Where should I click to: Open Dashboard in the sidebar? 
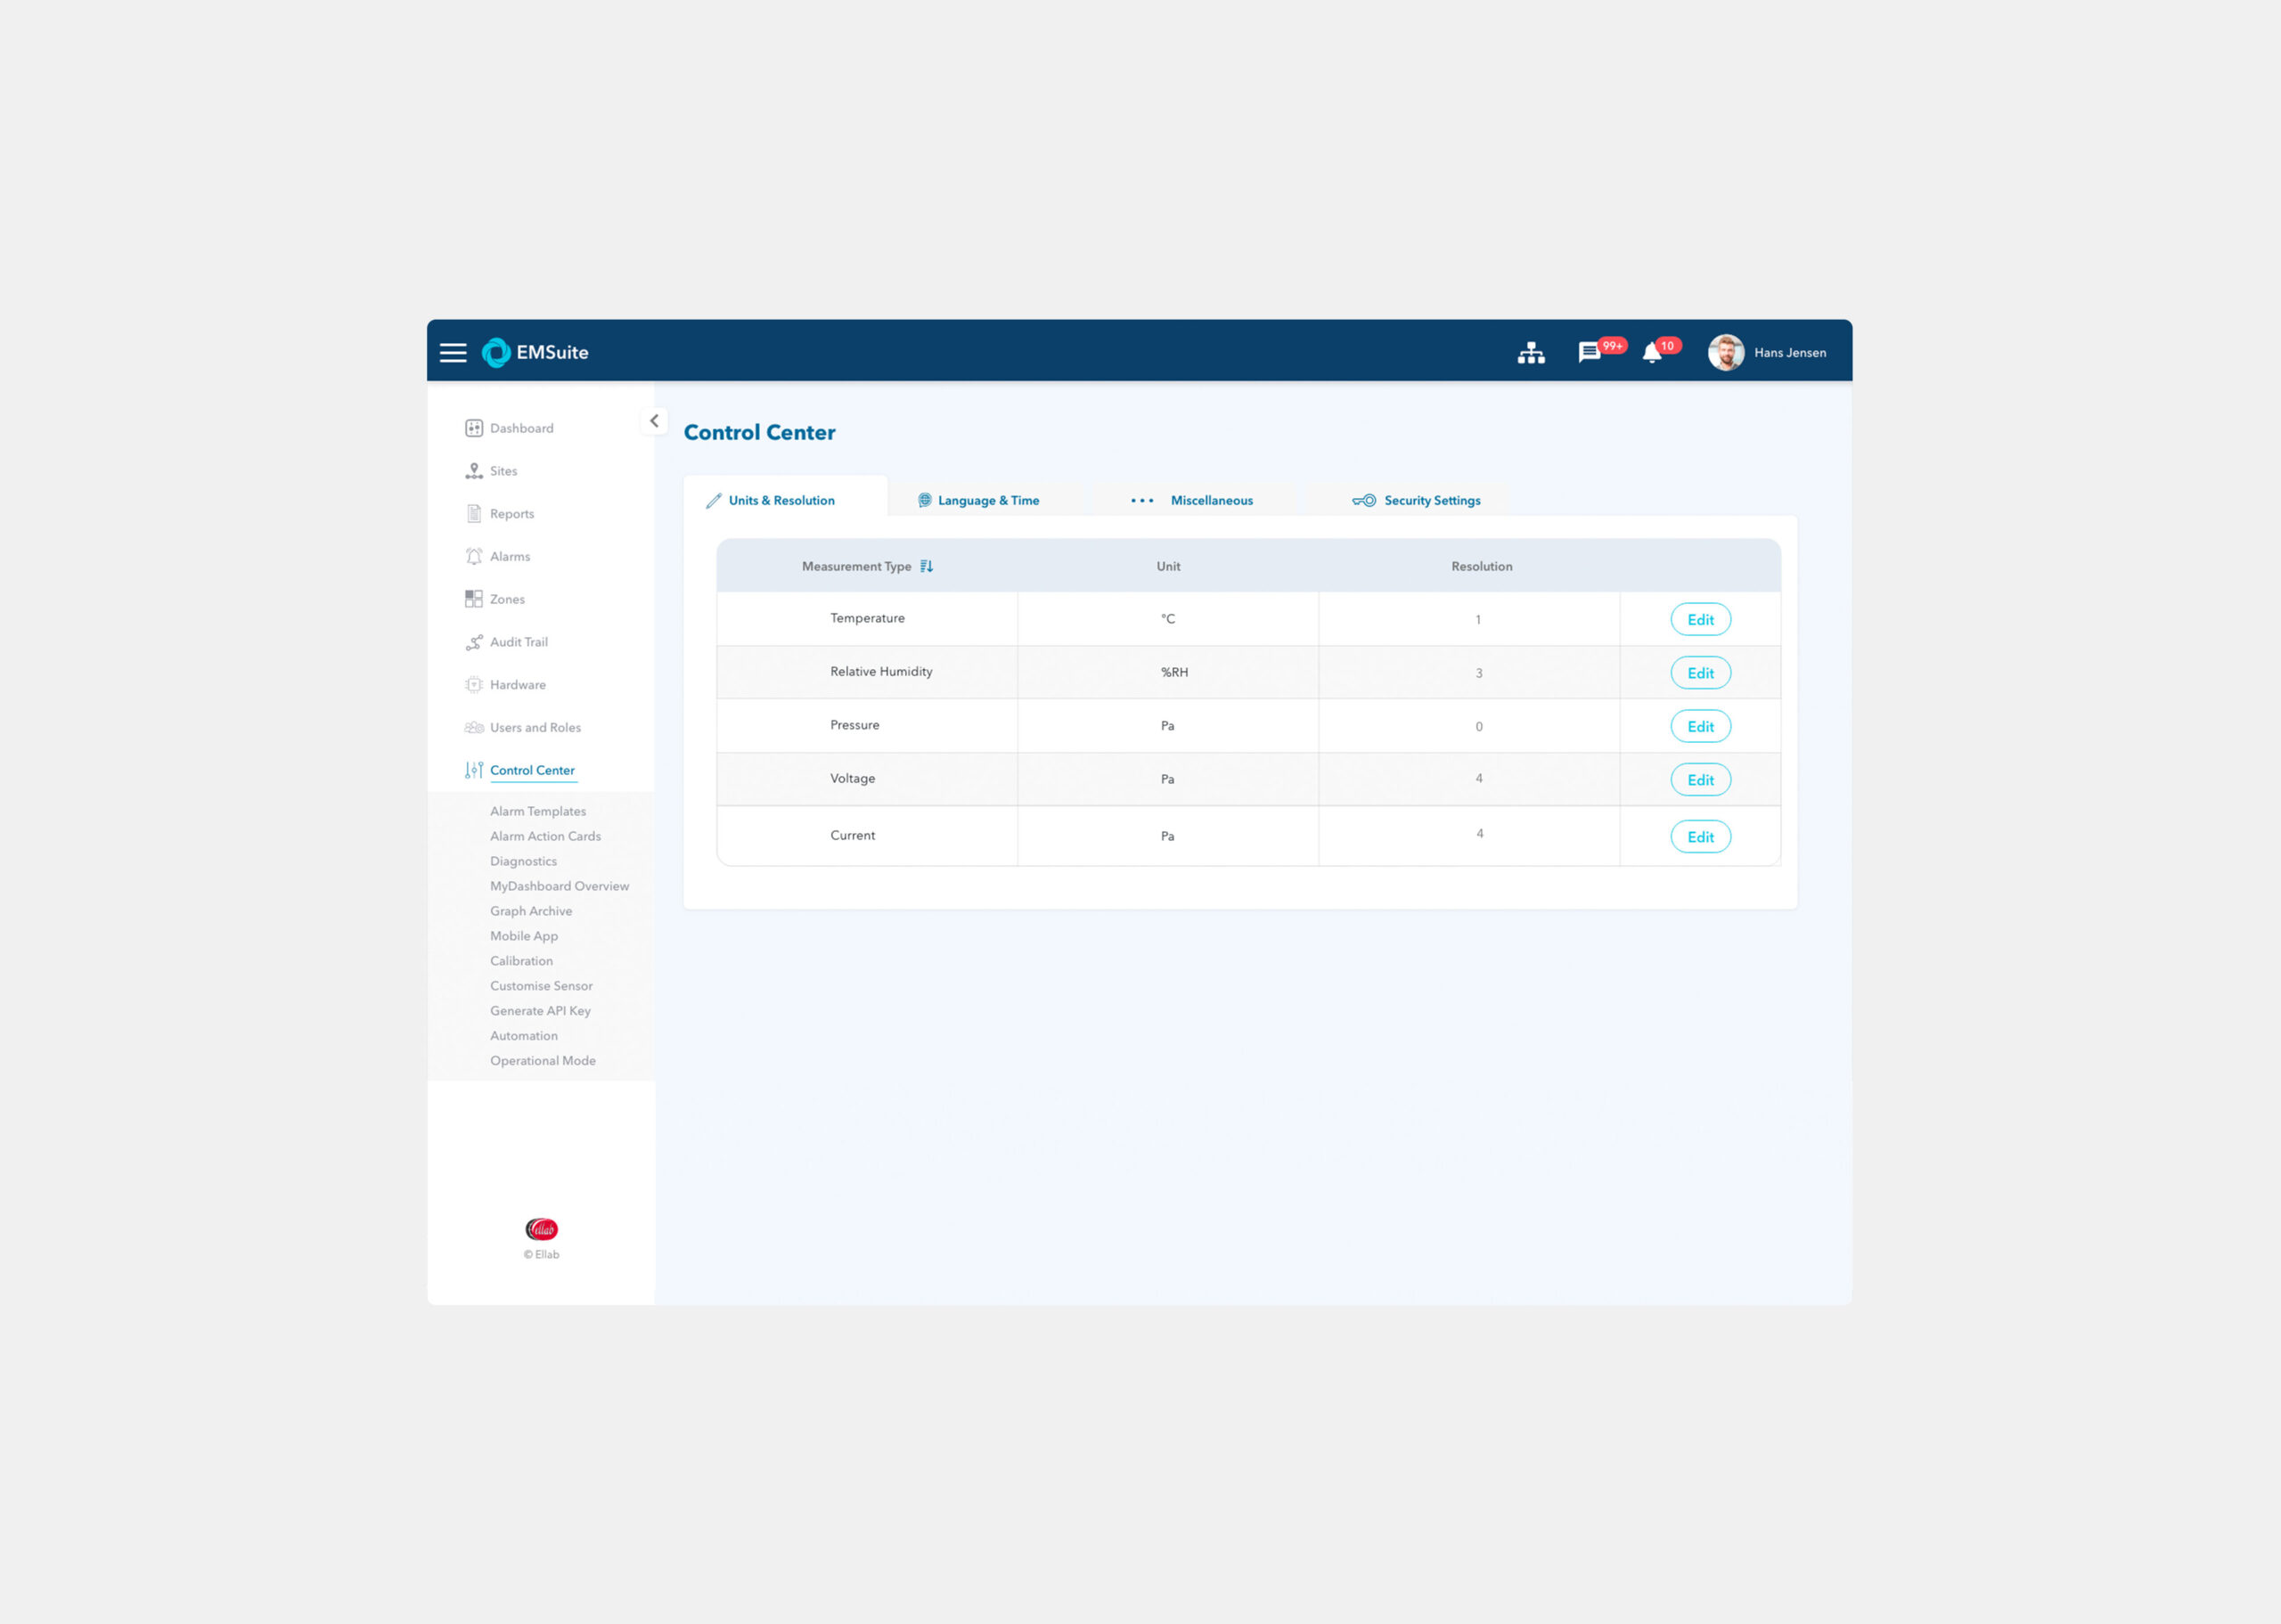click(520, 428)
